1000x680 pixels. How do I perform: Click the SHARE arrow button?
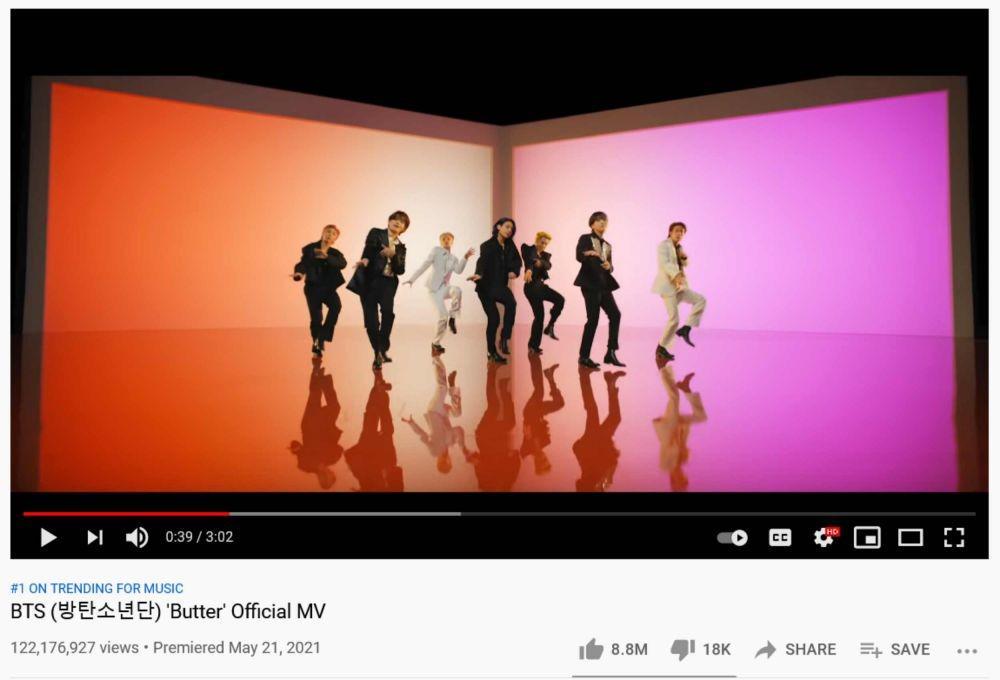point(795,649)
